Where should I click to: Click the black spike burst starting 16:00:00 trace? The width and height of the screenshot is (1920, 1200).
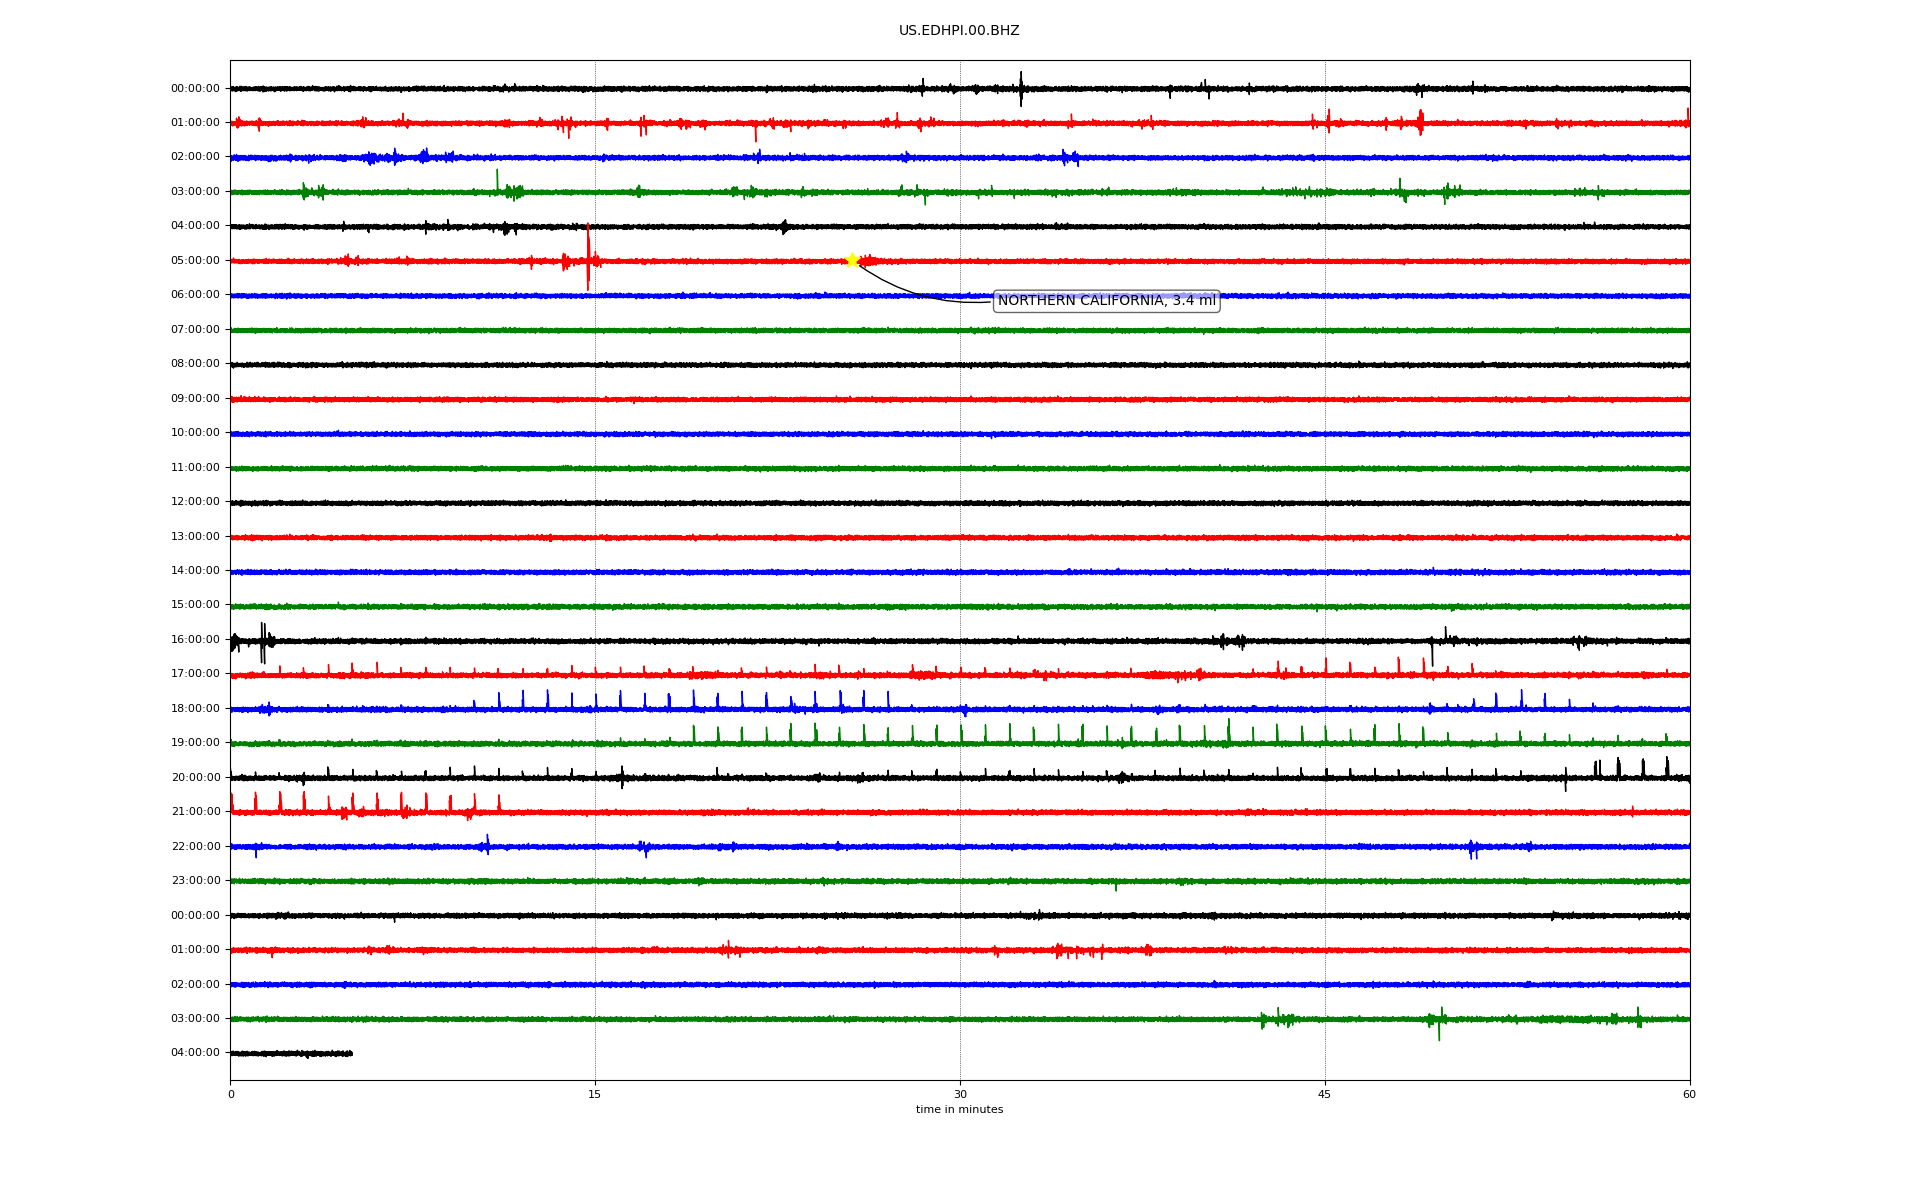click(x=263, y=642)
